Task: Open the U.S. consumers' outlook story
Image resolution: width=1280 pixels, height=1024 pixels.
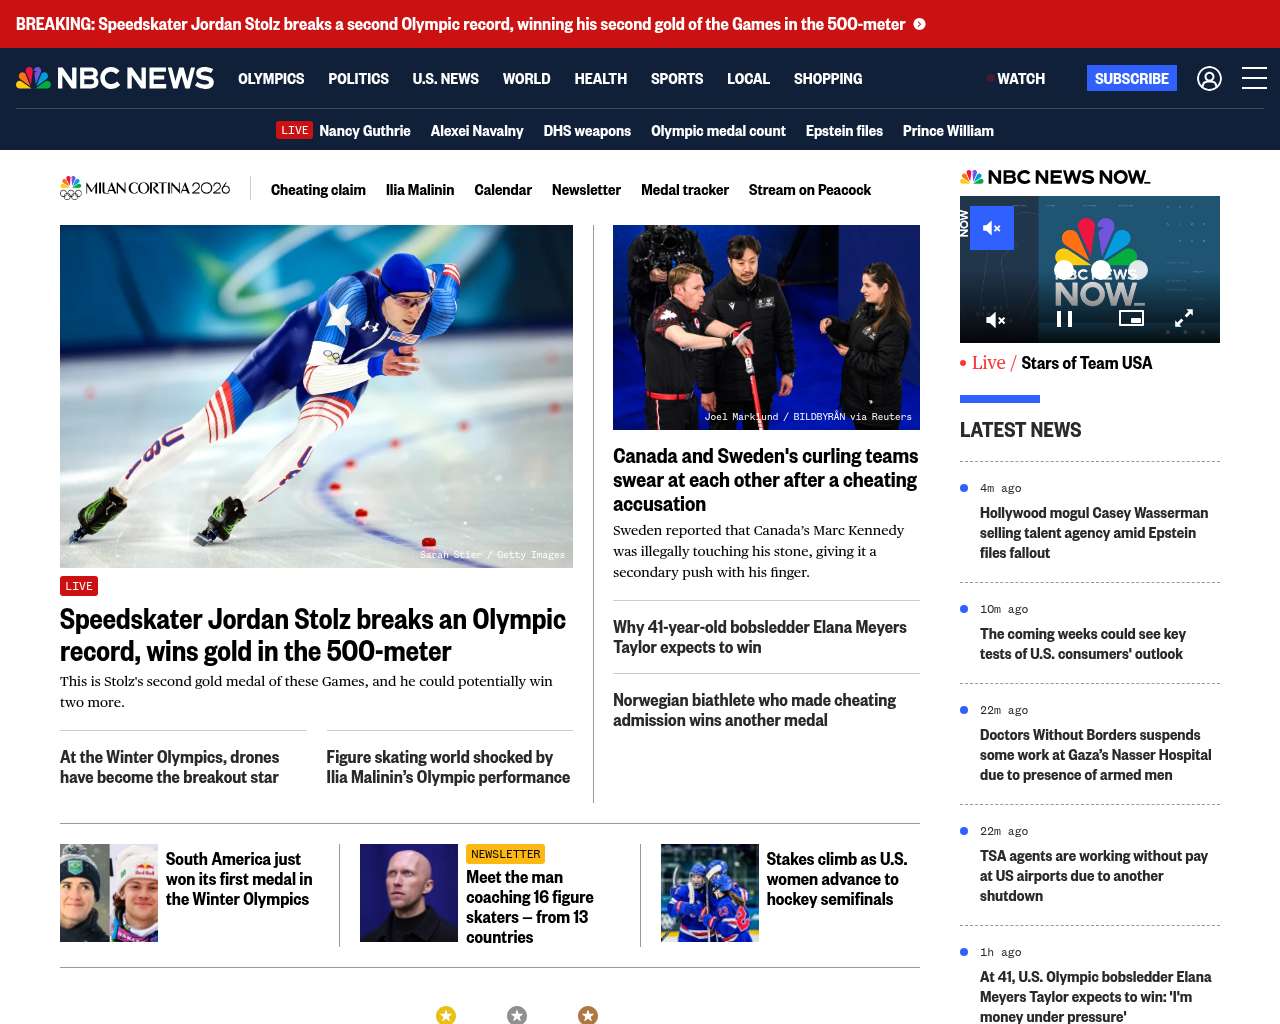Action: [x=1083, y=644]
